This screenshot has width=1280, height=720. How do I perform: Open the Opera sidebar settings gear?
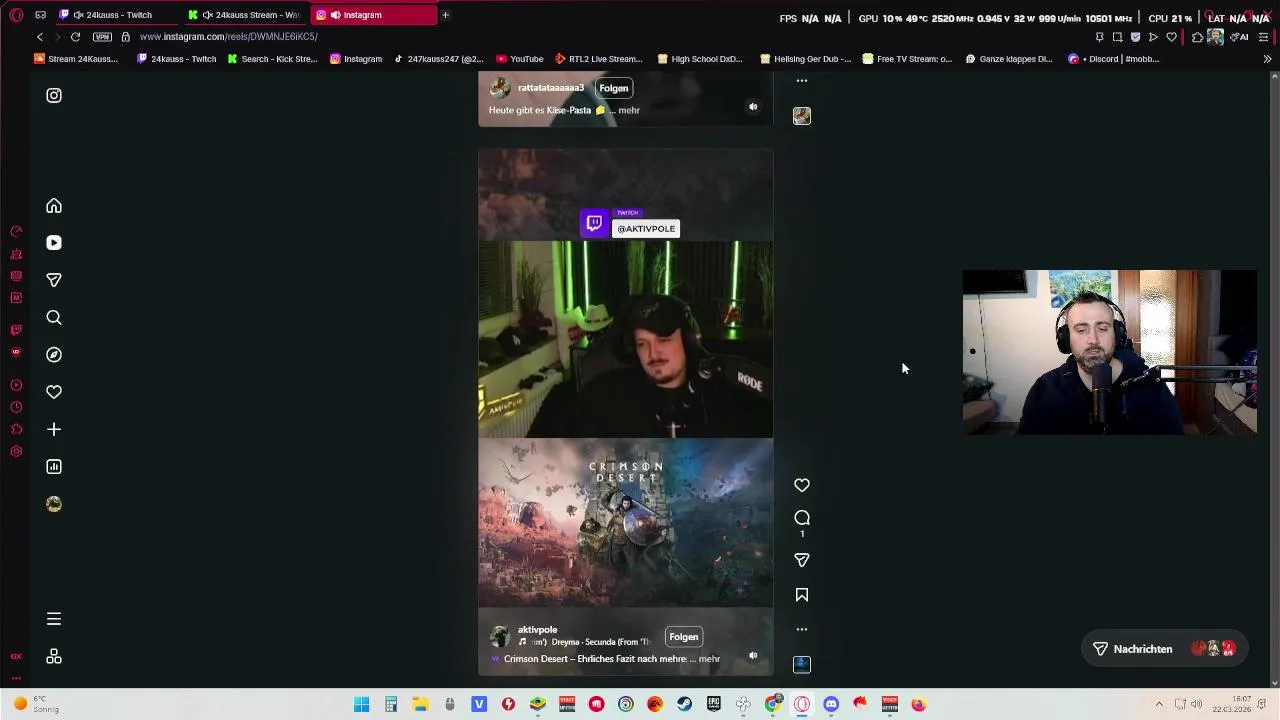pos(16,451)
